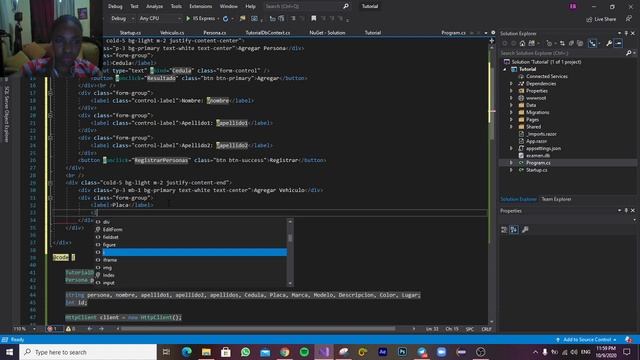Click the Categorized icon in Properties panel
Screen dimensions: 640x360
pyautogui.click(x=504, y=230)
